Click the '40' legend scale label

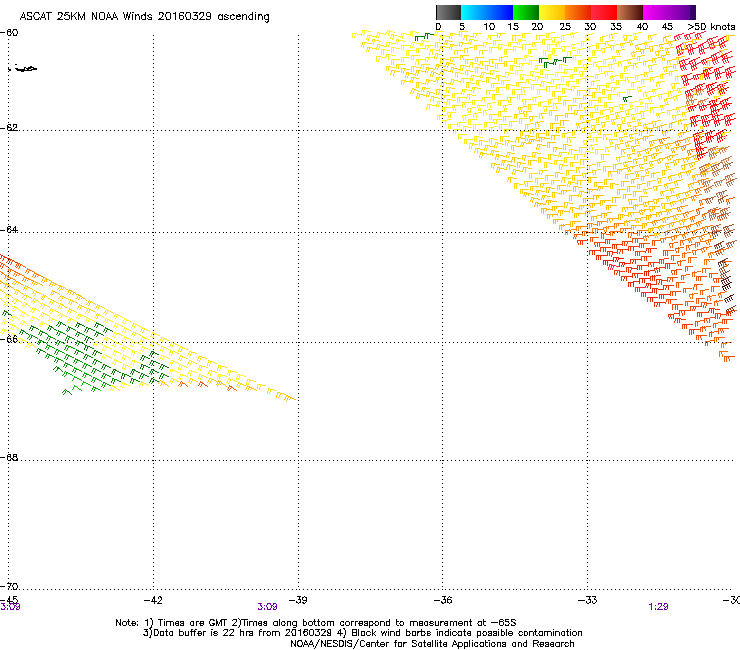point(642,27)
